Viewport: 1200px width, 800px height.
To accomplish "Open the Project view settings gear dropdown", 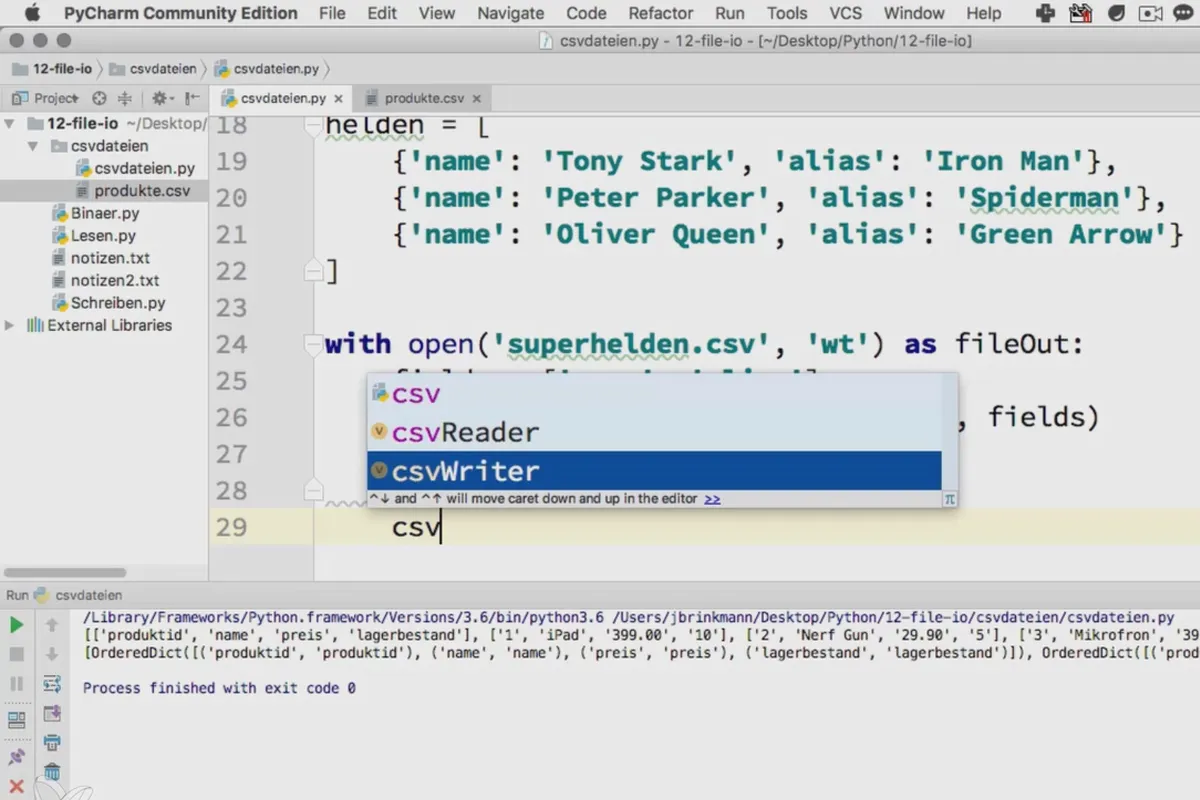I will pyautogui.click(x=161, y=98).
